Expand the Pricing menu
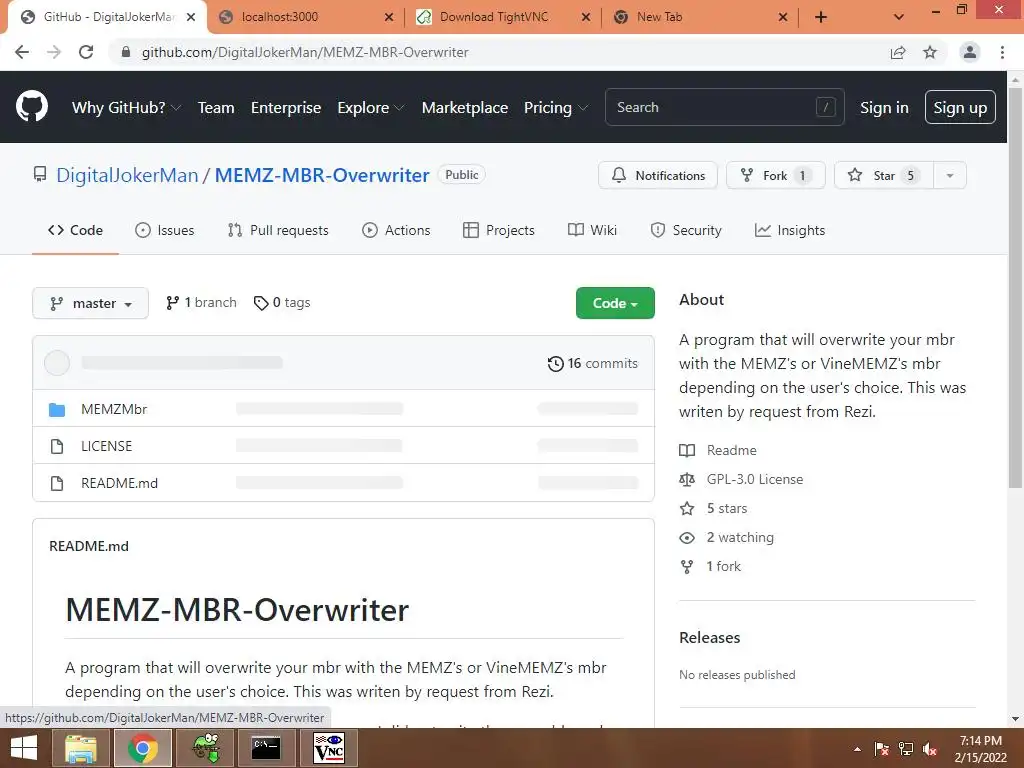Image resolution: width=1024 pixels, height=768 pixels. (x=556, y=107)
